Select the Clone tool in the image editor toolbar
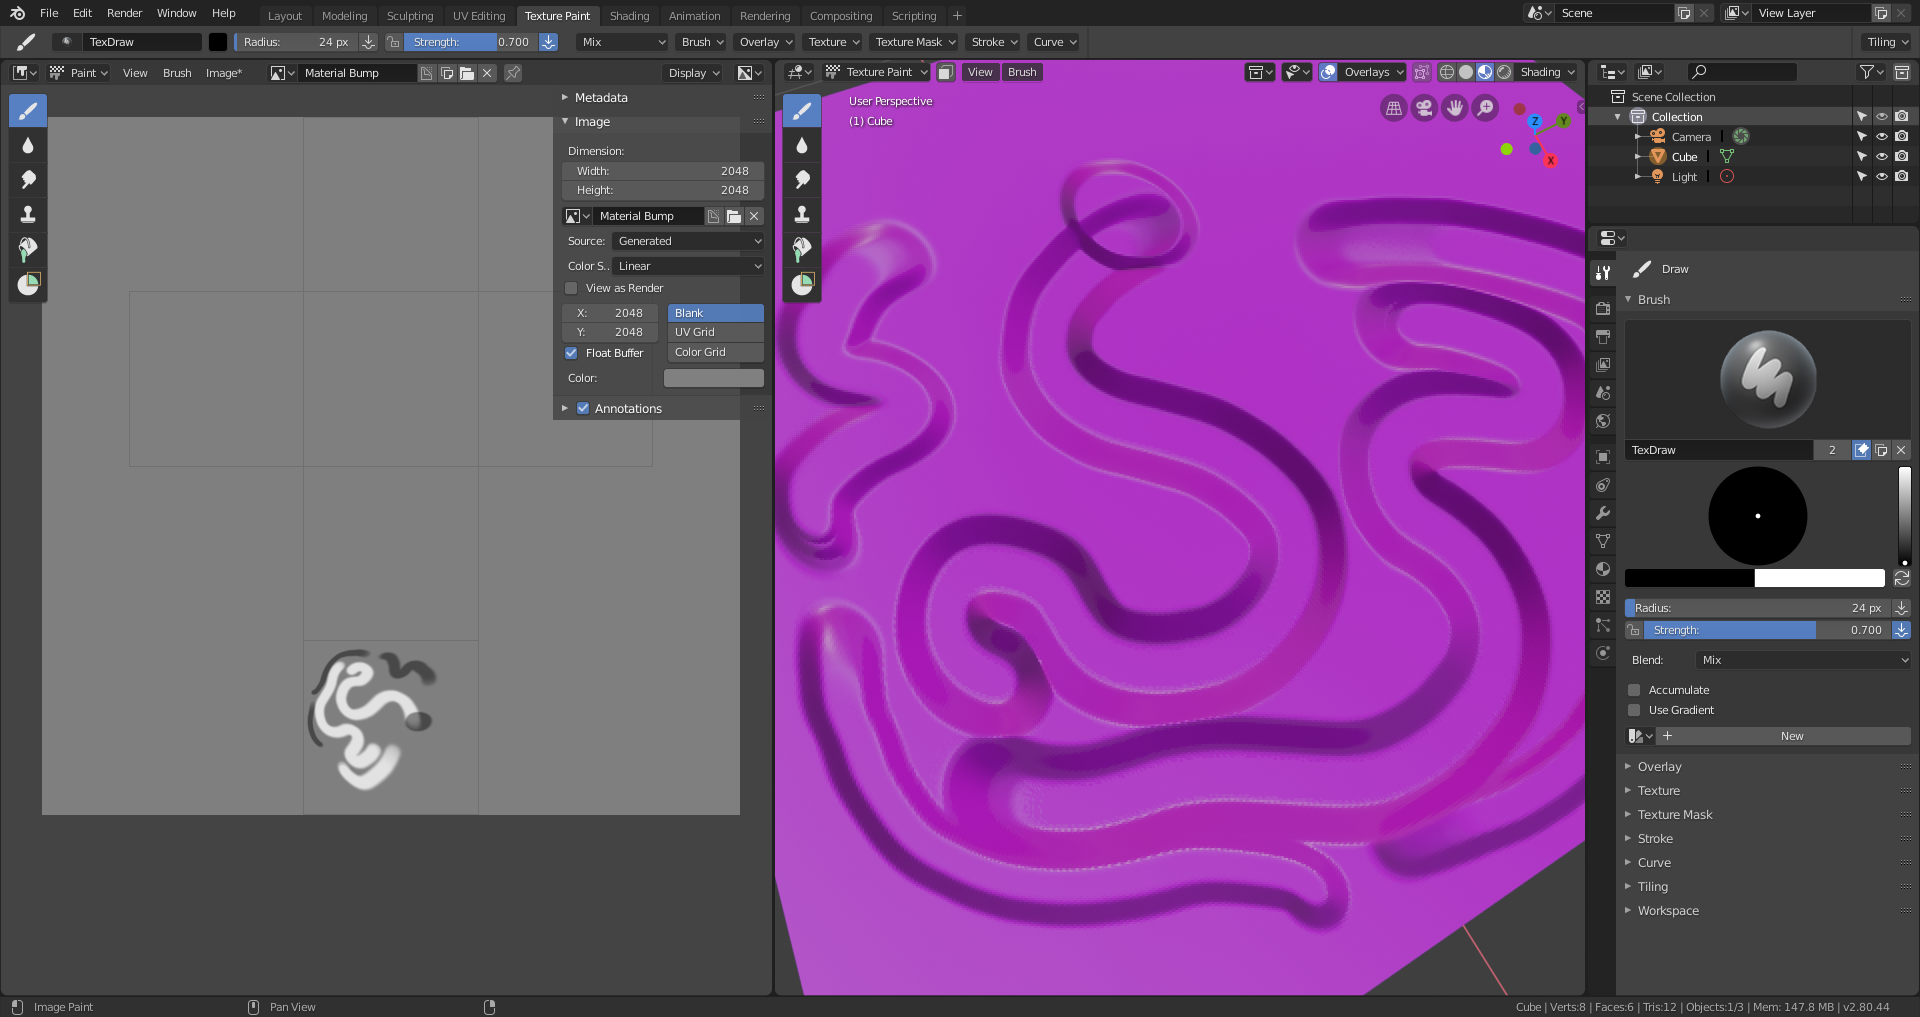 28,214
